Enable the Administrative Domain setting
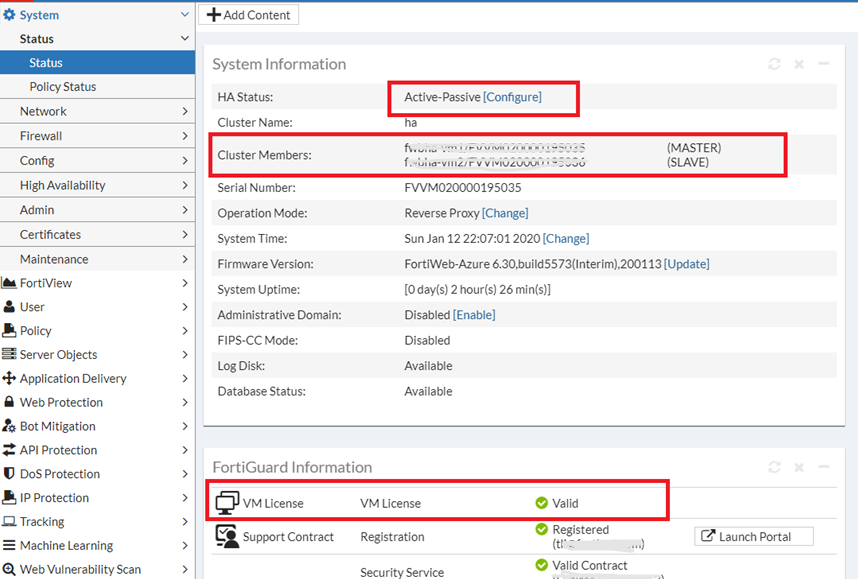 [474, 313]
